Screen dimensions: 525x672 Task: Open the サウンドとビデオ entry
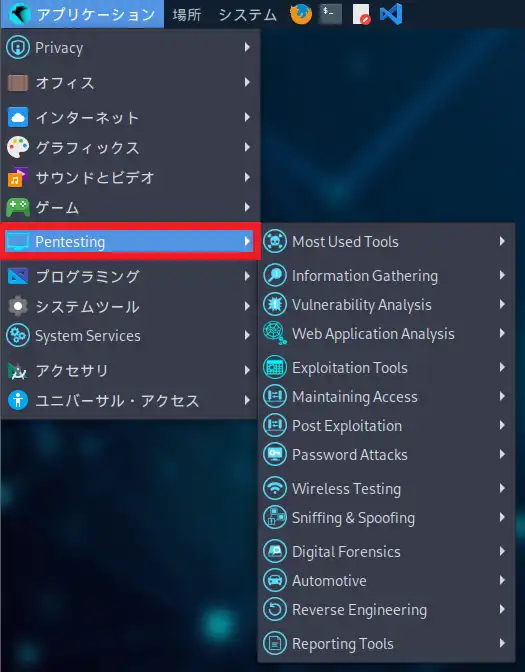point(129,177)
